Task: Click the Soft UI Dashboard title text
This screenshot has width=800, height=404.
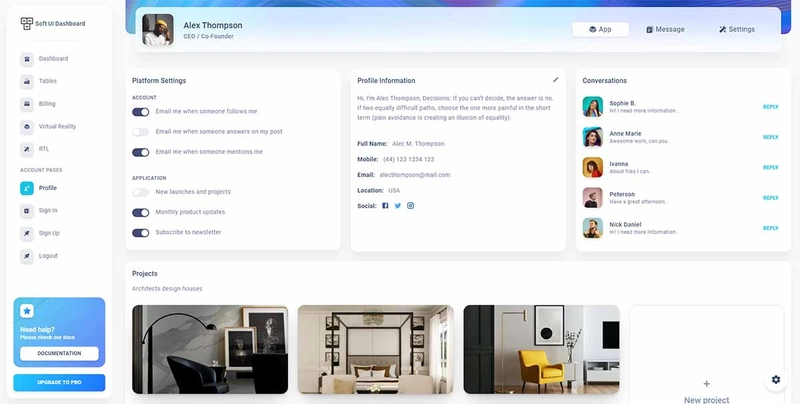Action: click(60, 23)
